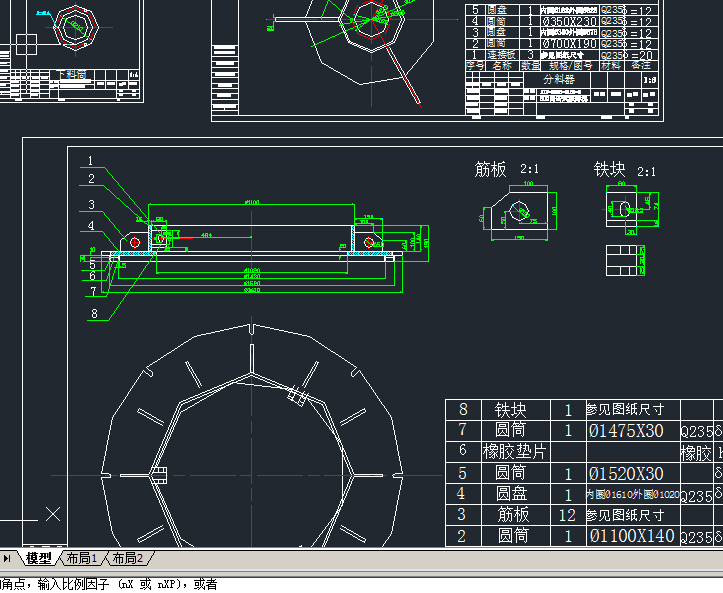
Task: Select the 备注 header in upper table
Action: click(641, 65)
